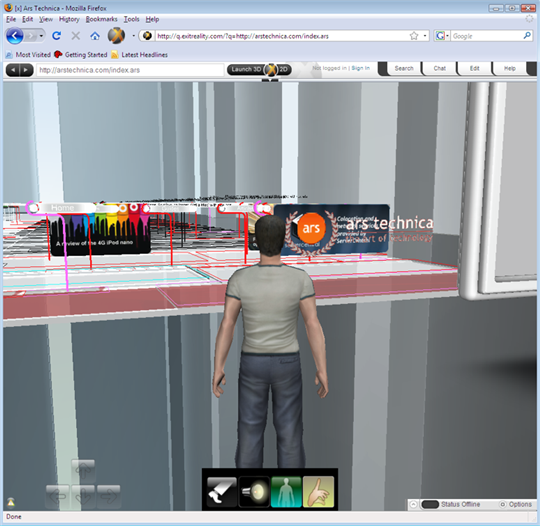540x526 pixels.
Task: Toggle the flashlight icon in bottom toolbar
Action: click(x=254, y=491)
